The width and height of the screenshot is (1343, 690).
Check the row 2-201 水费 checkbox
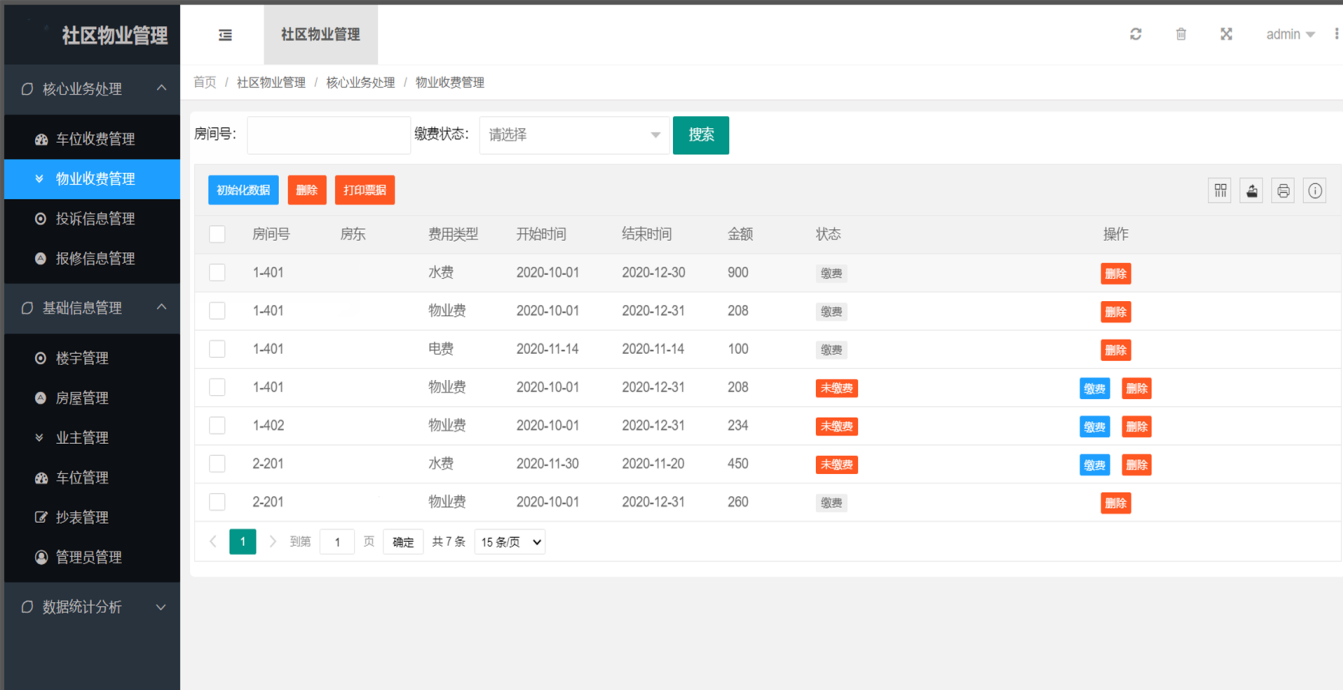click(217, 464)
